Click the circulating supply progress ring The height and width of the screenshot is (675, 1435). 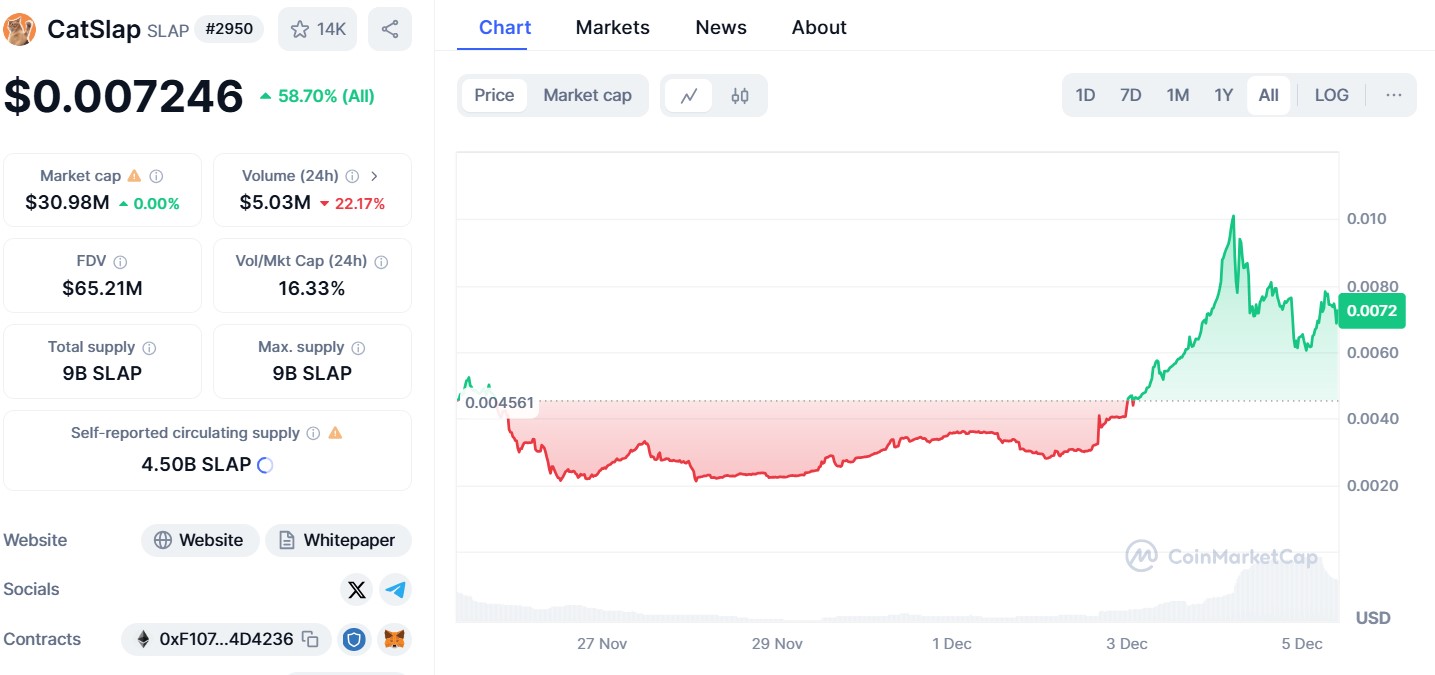pyautogui.click(x=265, y=465)
